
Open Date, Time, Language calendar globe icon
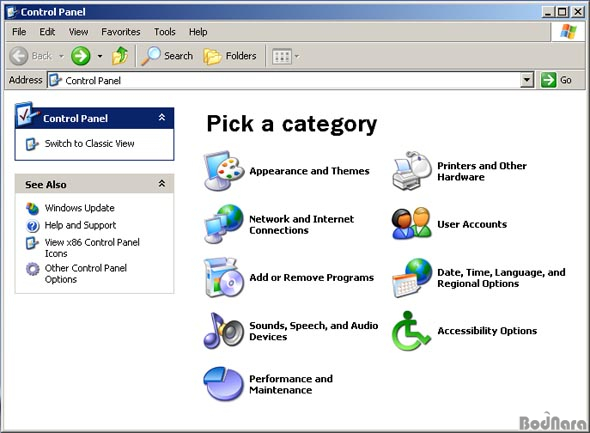(x=412, y=278)
